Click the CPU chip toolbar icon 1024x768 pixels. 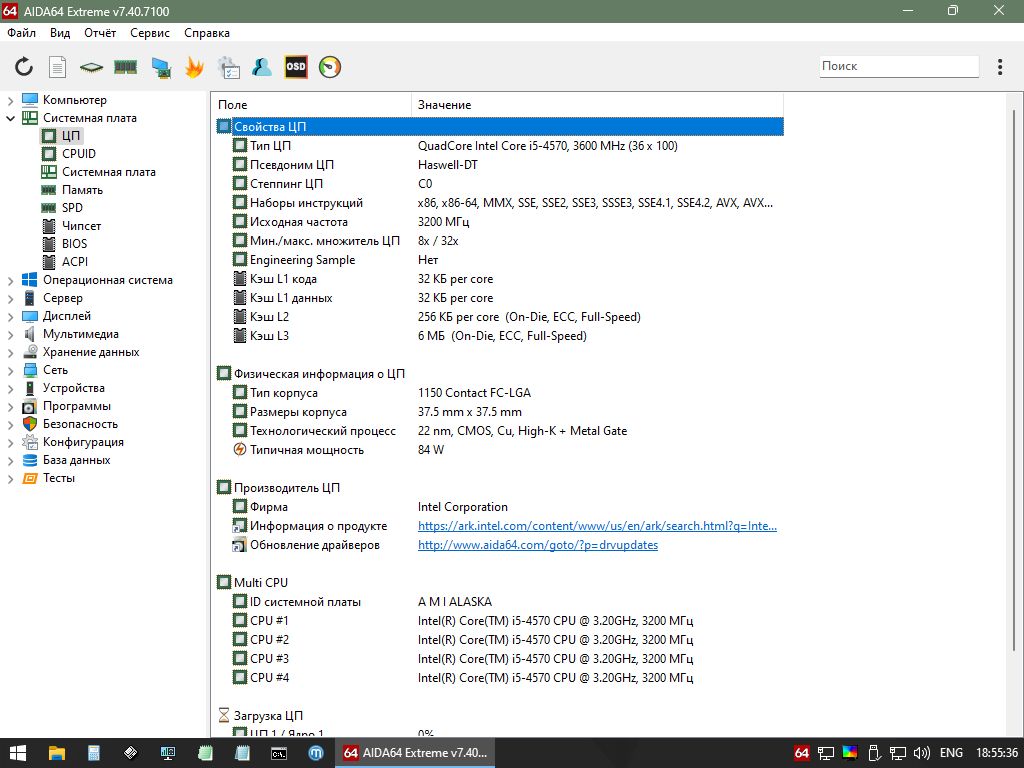pyautogui.click(x=91, y=67)
